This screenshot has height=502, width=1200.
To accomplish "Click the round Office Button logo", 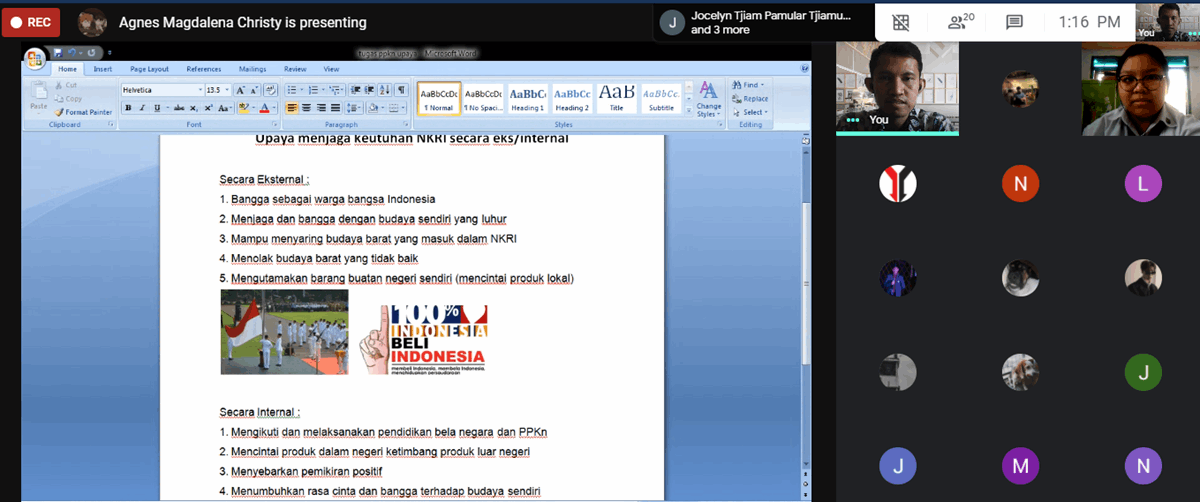I will pyautogui.click(x=35, y=58).
